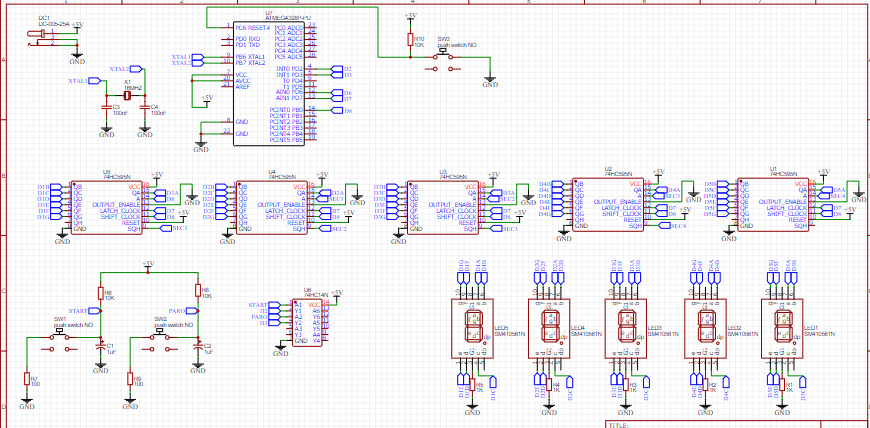Select the U2 74HC595N shift register
The image size is (870, 428).
click(608, 204)
